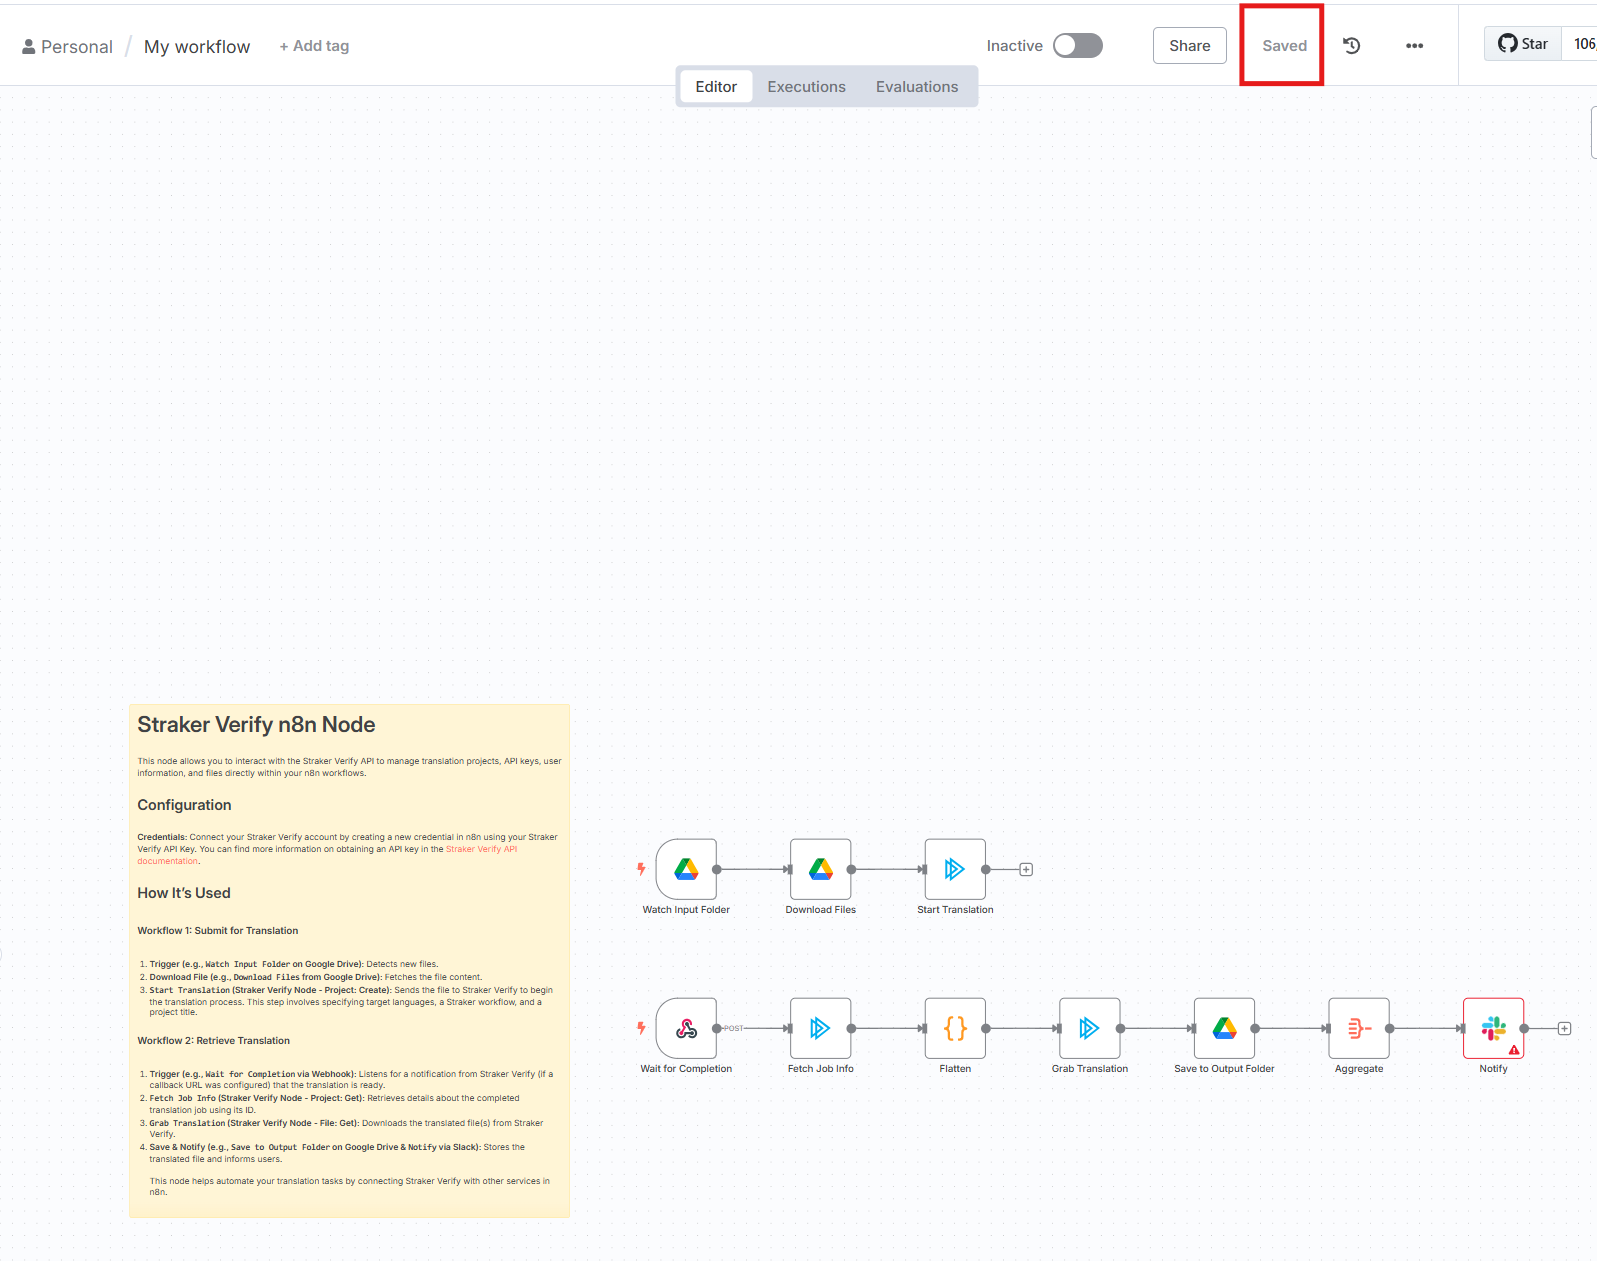The height and width of the screenshot is (1261, 1597).
Task: Click the plus connector after Notify
Action: [1564, 1028]
